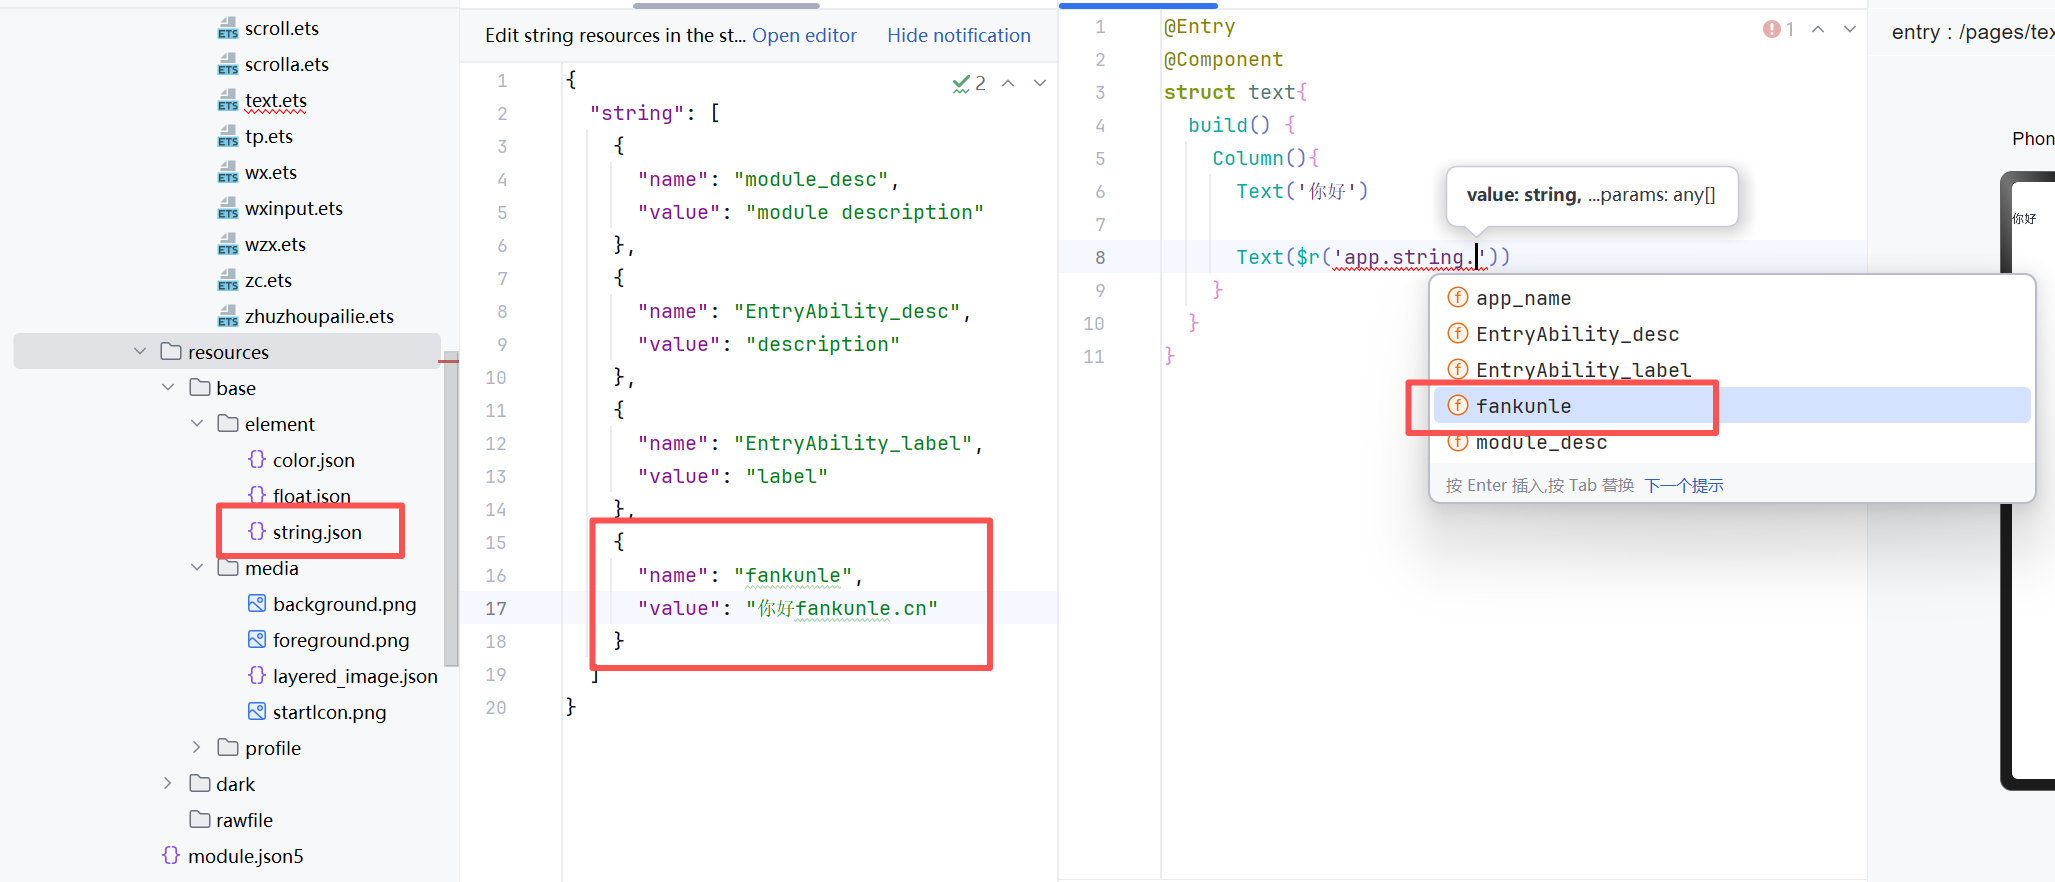
Task: Expand the dark folder
Action: [168, 783]
